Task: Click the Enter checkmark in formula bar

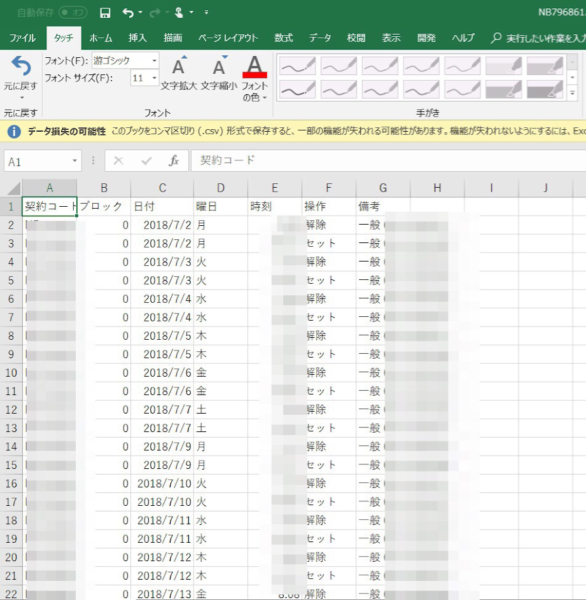Action: click(x=146, y=161)
